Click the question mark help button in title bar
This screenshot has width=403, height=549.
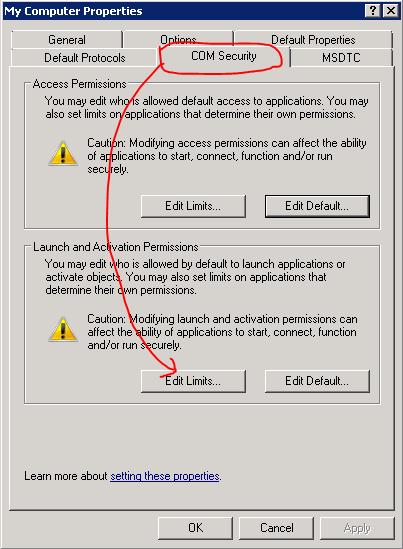pos(373,11)
